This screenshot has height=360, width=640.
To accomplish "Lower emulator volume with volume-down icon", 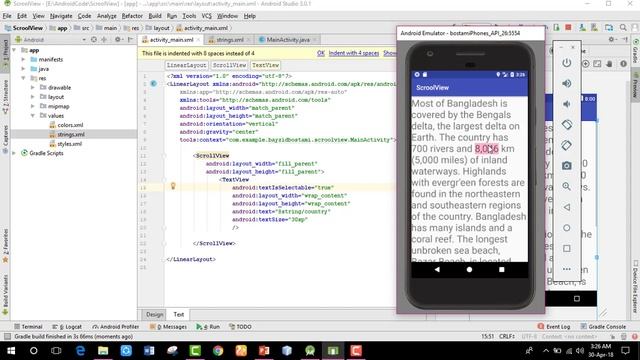I will [567, 104].
